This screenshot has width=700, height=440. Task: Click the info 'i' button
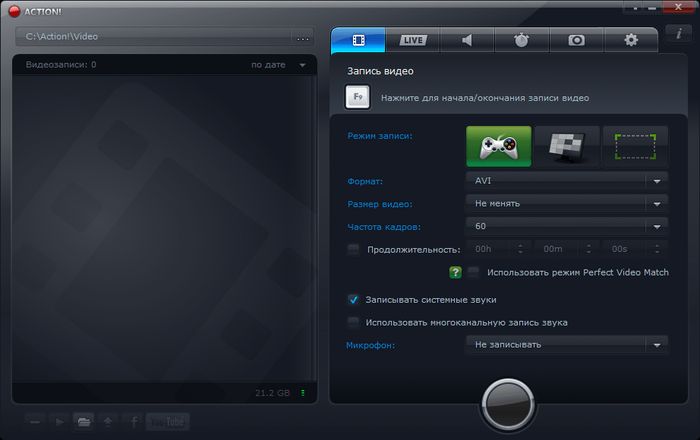(x=679, y=33)
